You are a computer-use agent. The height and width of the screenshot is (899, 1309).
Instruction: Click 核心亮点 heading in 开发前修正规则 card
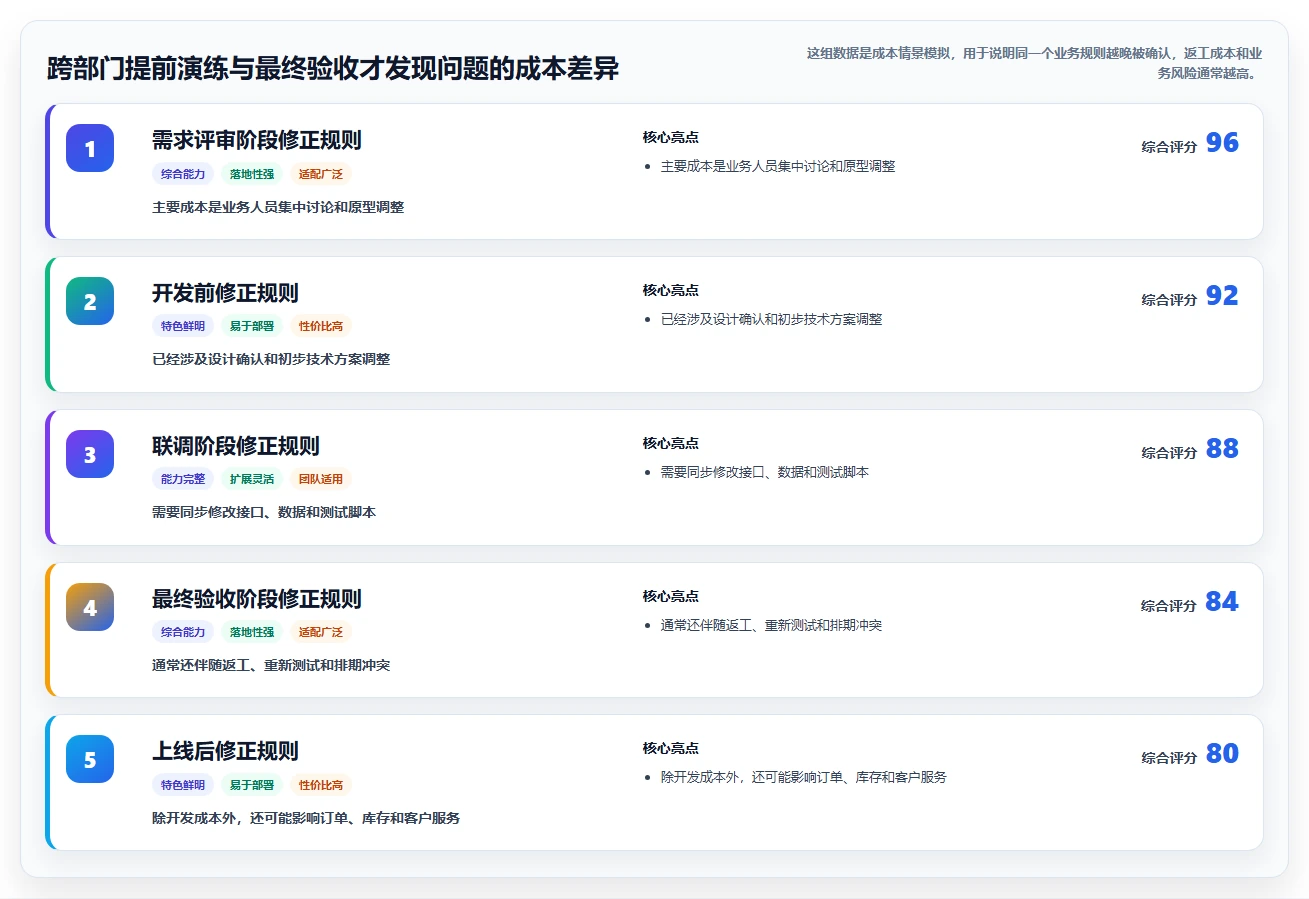671,291
